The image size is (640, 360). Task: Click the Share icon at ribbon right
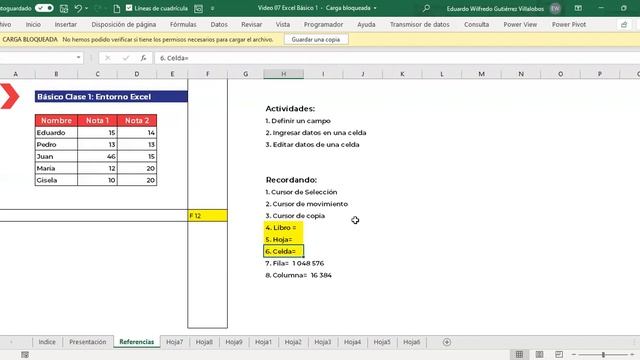point(624,25)
